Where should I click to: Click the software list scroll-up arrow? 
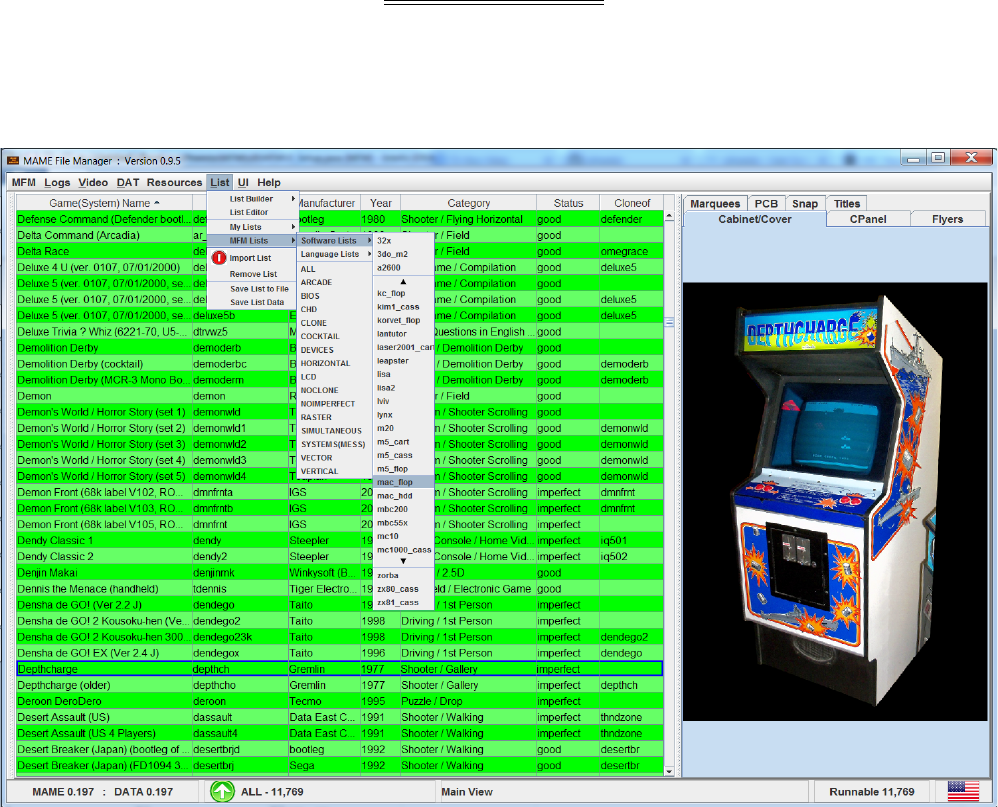pos(403,281)
